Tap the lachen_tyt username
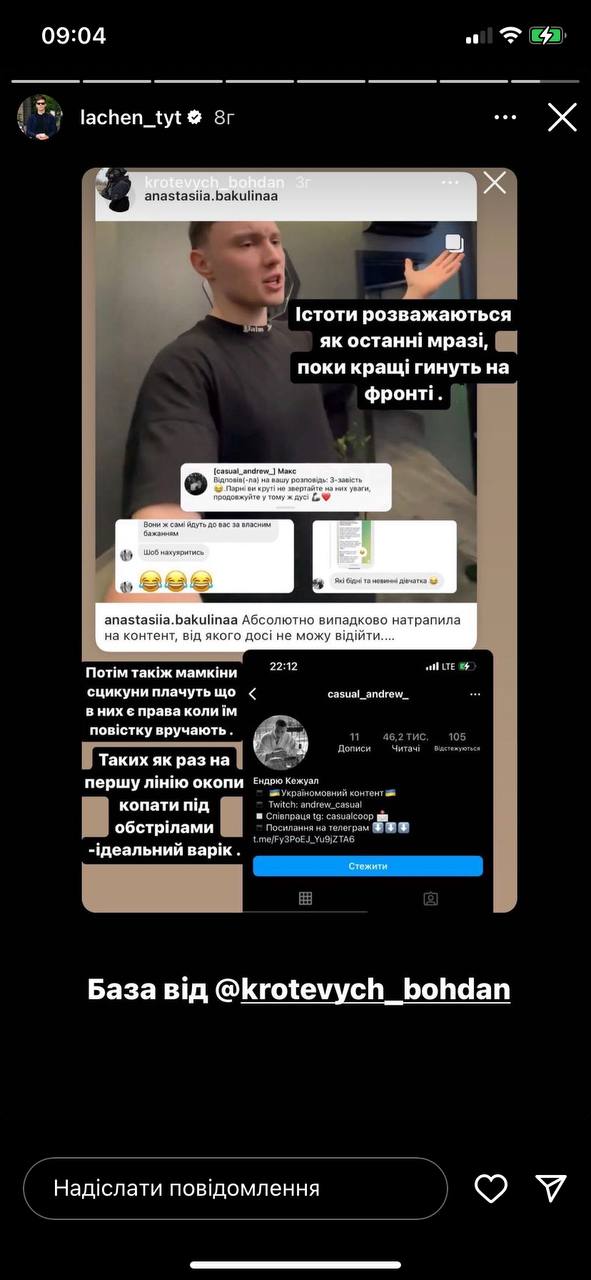This screenshot has height=1280, width=591. pyautogui.click(x=131, y=117)
